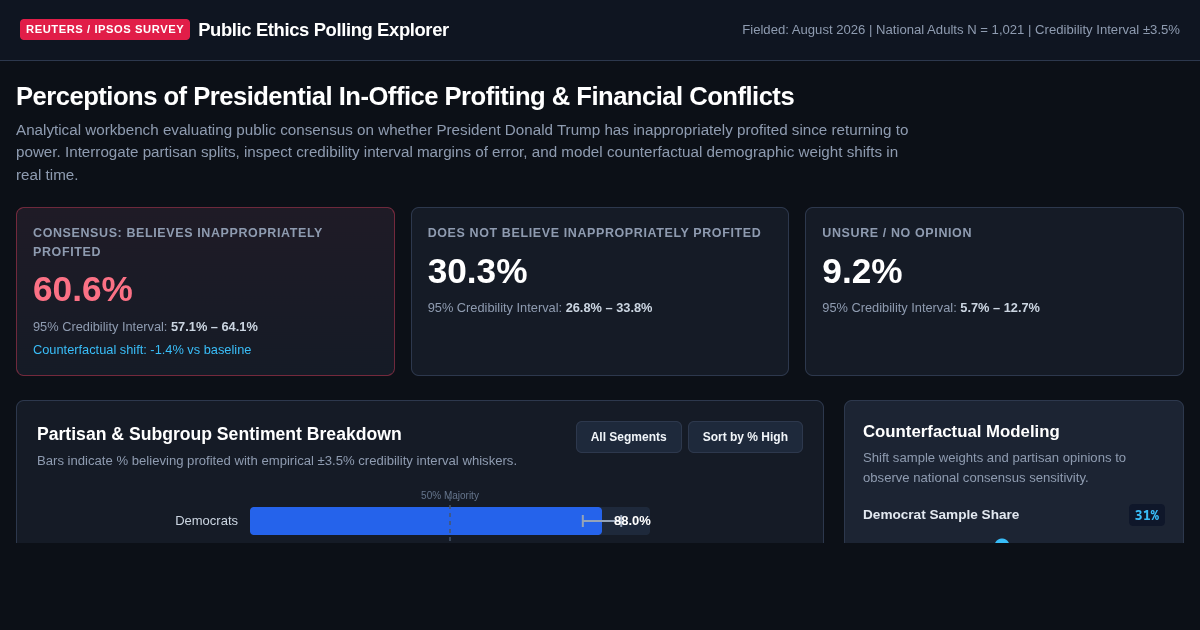
Task: Click the All Segments filter button
Action: point(628,437)
